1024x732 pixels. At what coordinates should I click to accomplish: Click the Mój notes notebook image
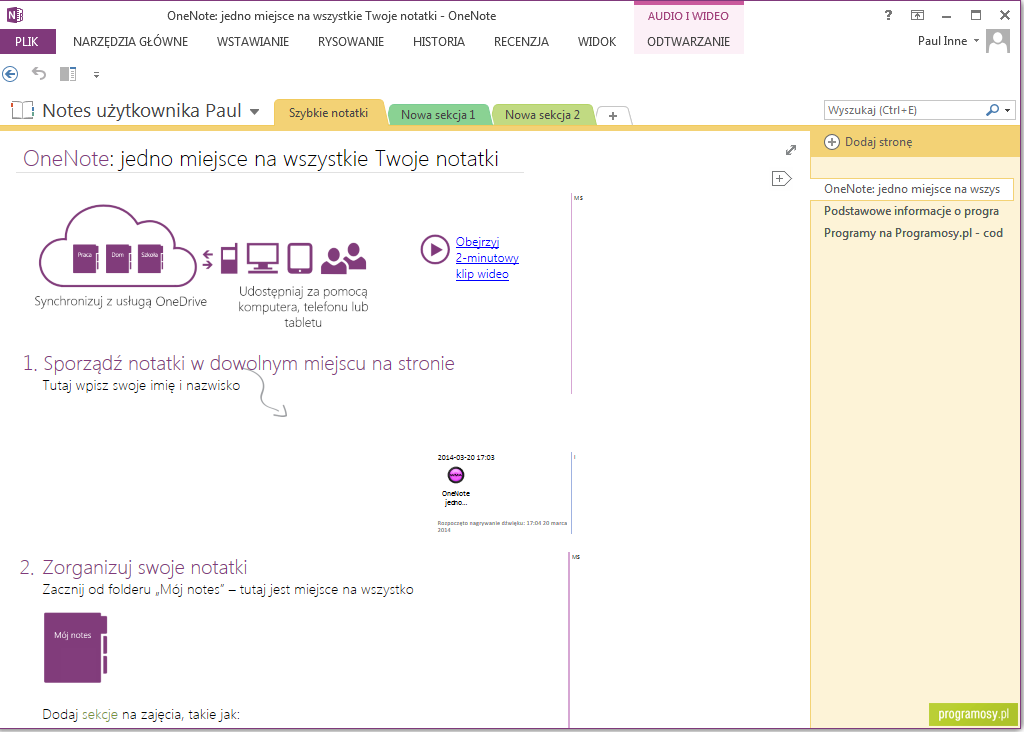(75, 648)
